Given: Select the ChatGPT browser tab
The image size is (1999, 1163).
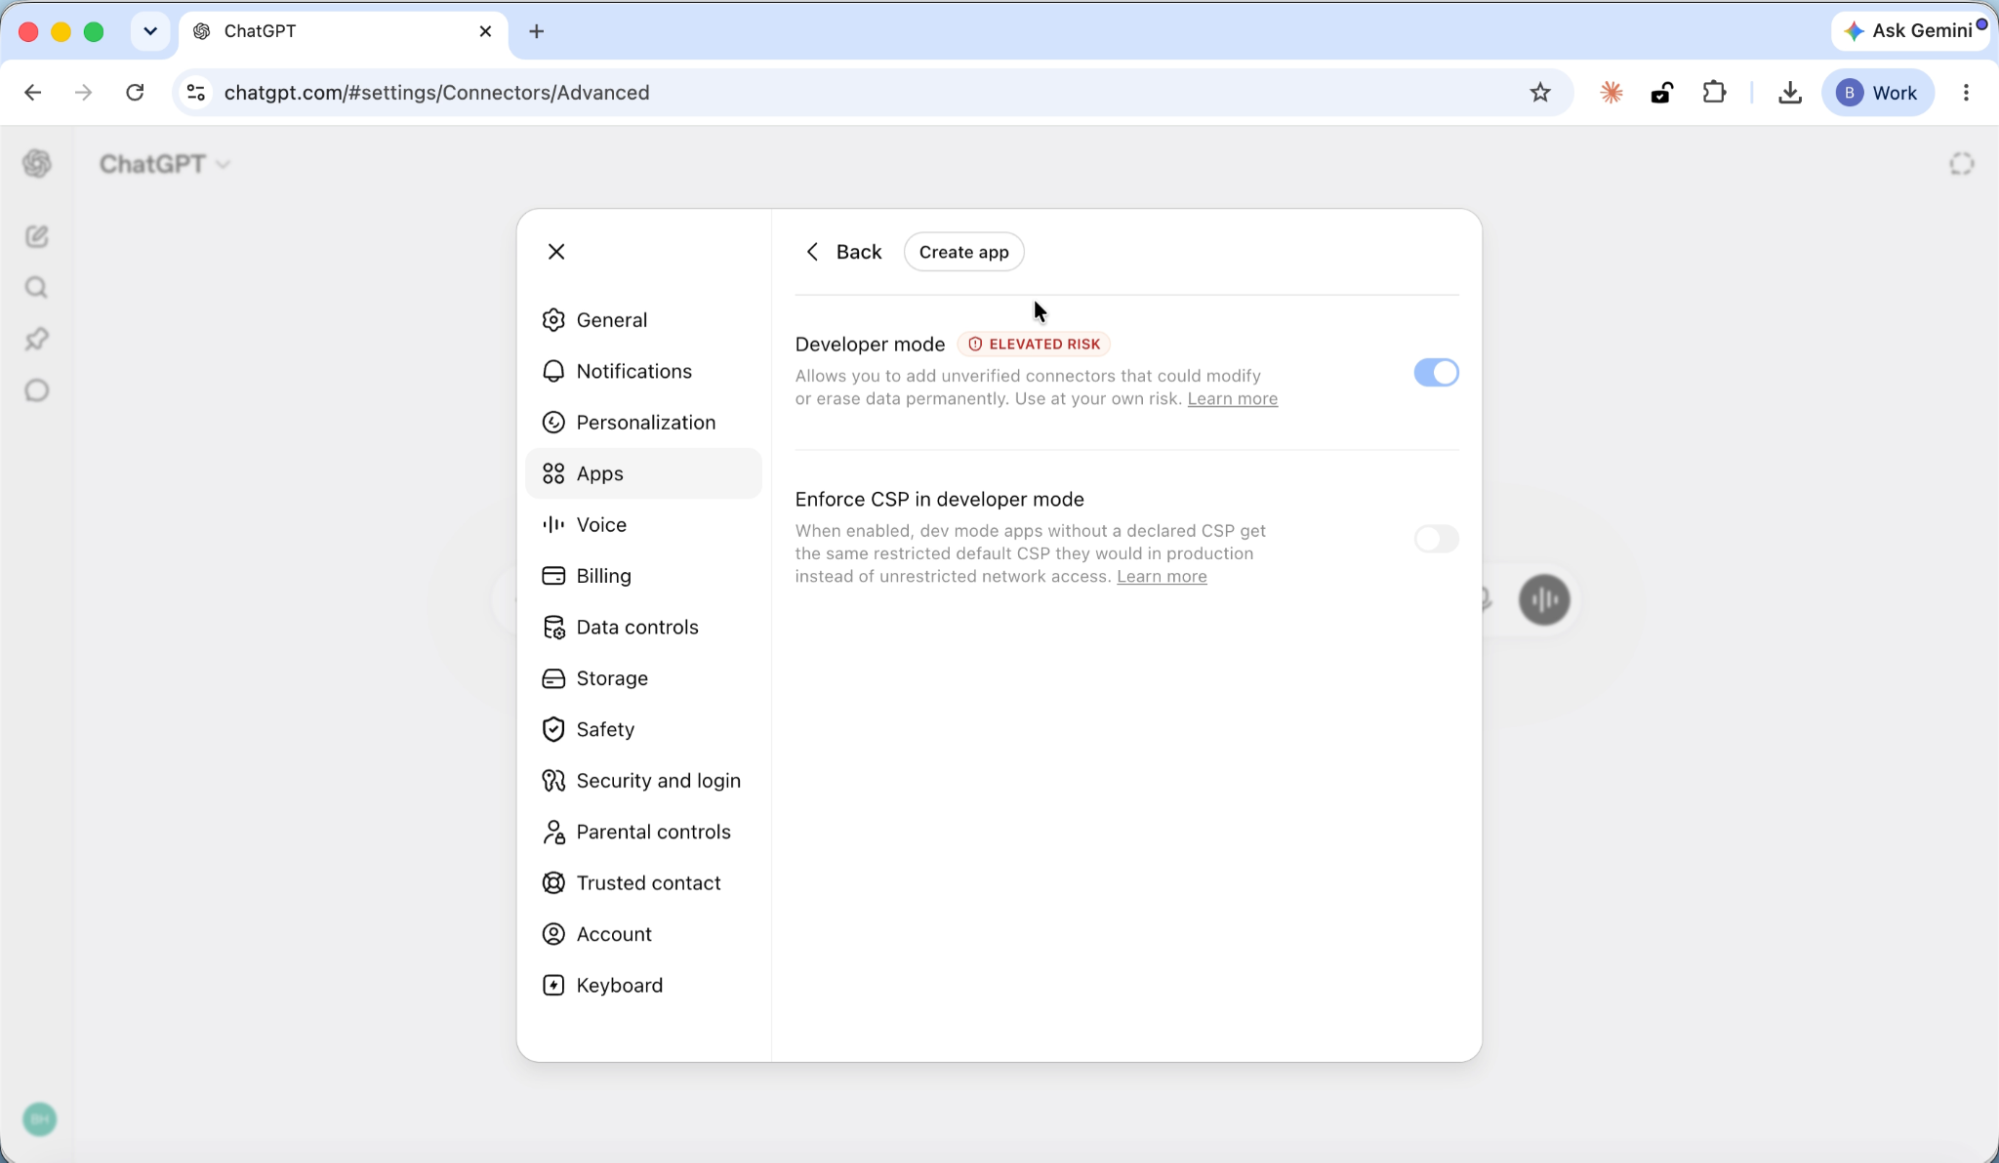Looking at the screenshot, I should [344, 31].
